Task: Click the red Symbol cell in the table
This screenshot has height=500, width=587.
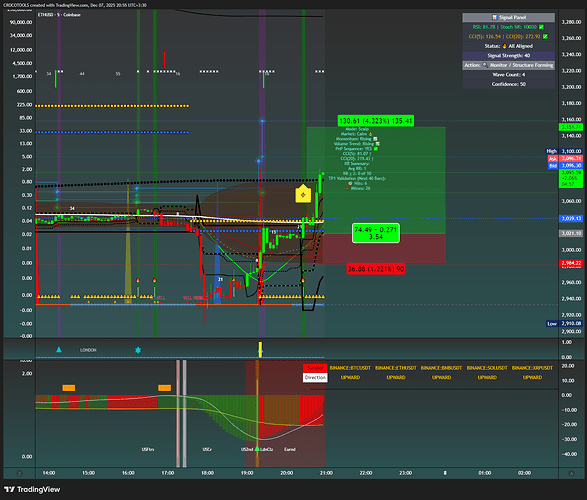Action: pos(315,368)
